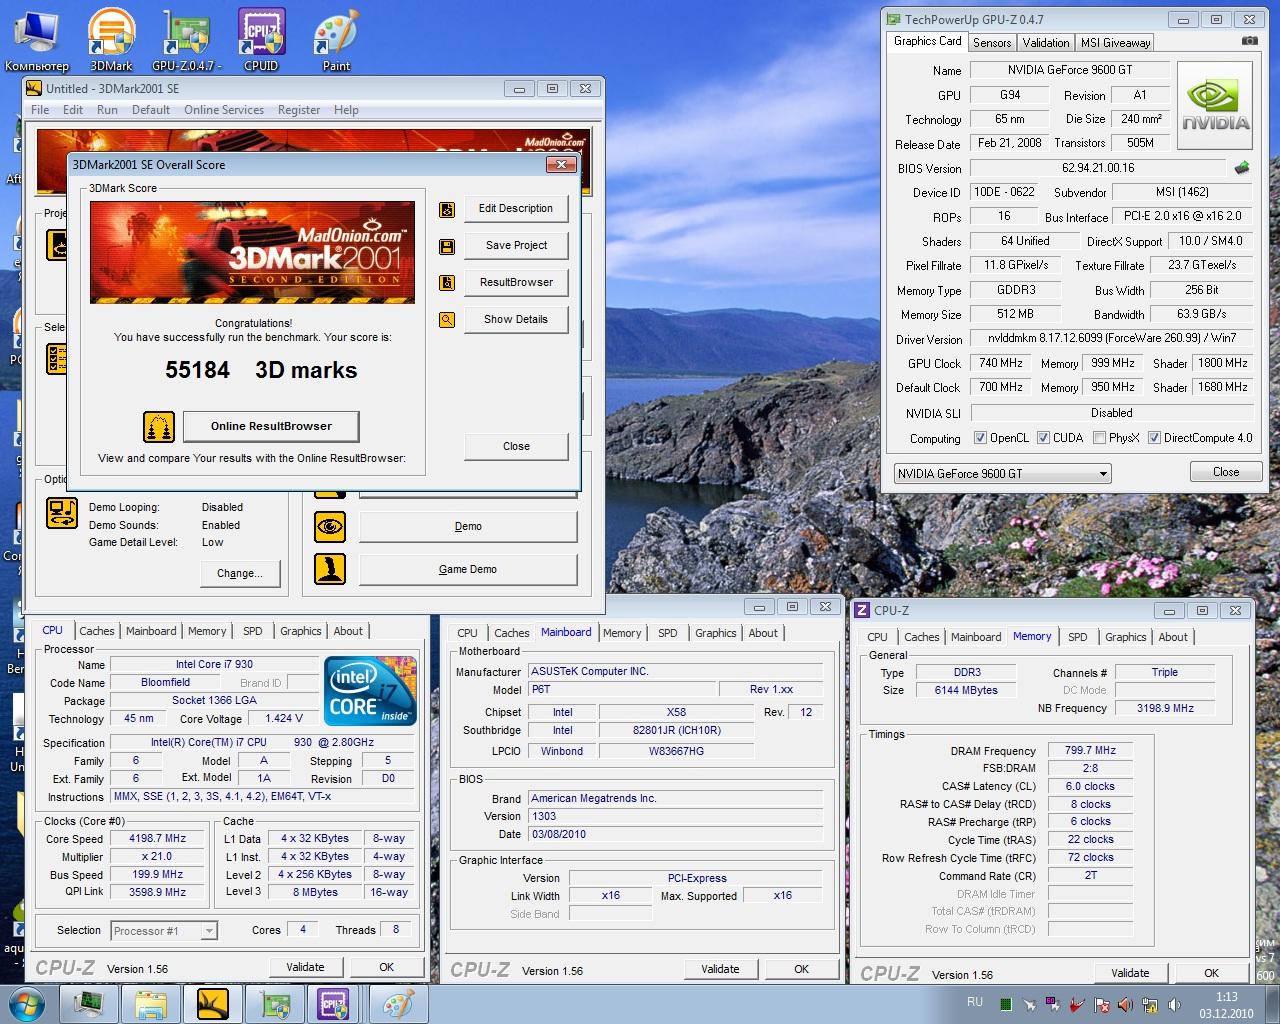This screenshot has height=1024, width=1280.
Task: Click Validate in the CPU-Z Memory window
Action: click(x=1130, y=973)
